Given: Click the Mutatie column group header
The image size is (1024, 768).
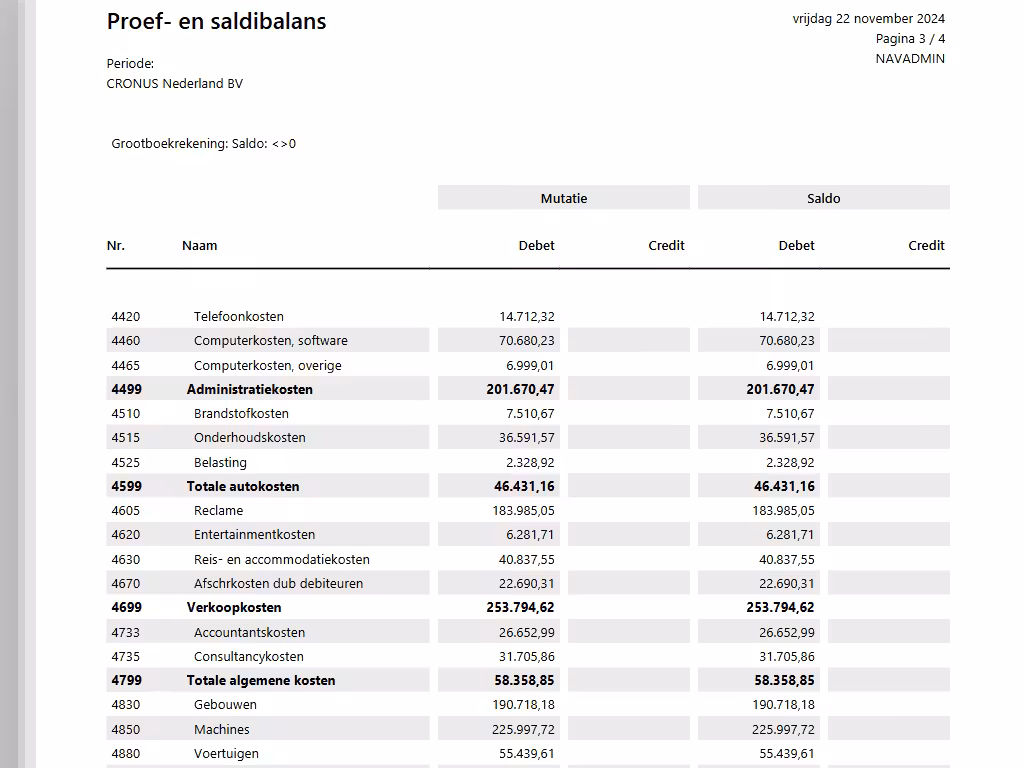Looking at the screenshot, I should tap(563, 198).
